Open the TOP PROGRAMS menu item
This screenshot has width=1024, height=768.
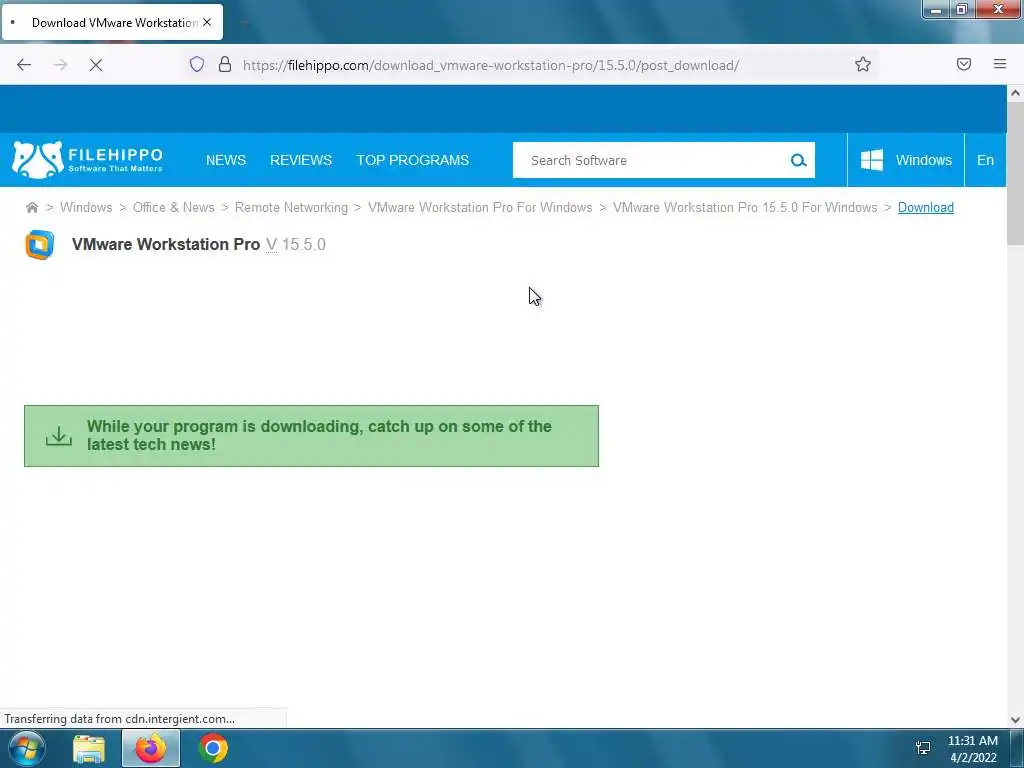click(x=413, y=160)
